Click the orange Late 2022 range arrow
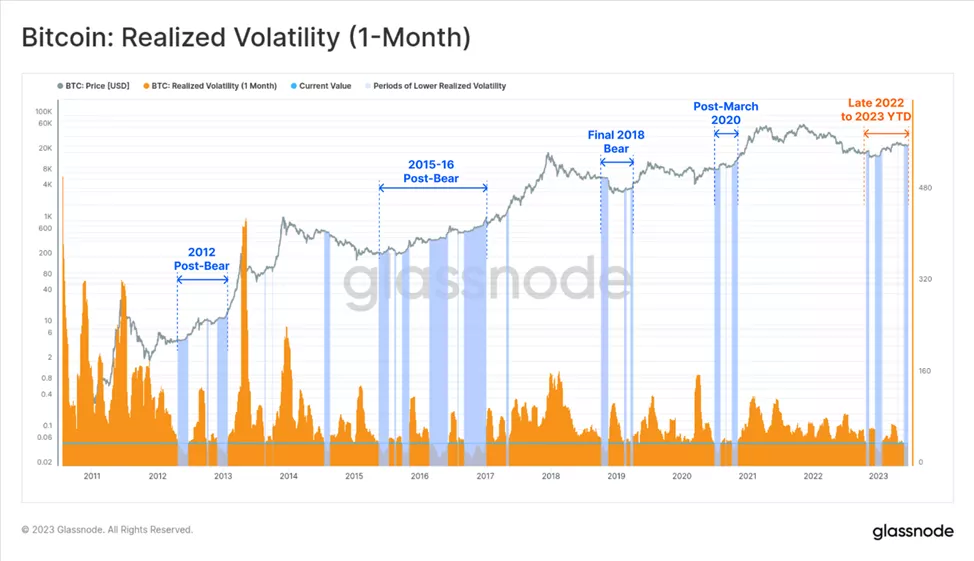The width and height of the screenshot is (974, 561). coord(886,131)
